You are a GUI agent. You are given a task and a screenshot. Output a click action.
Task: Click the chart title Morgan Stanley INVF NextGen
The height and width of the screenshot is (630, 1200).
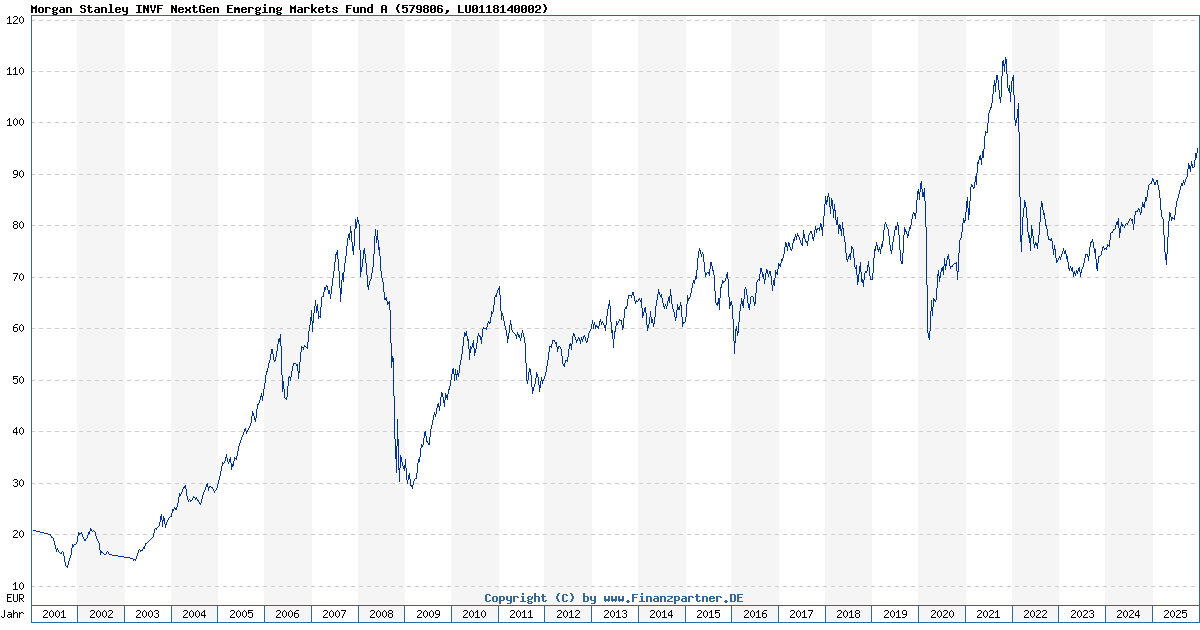tap(288, 9)
